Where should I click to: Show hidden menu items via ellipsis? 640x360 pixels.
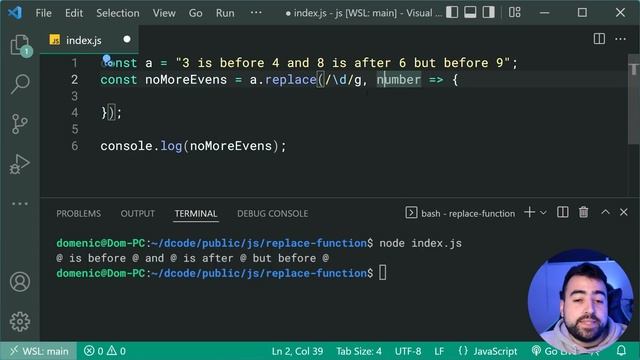click(x=256, y=13)
